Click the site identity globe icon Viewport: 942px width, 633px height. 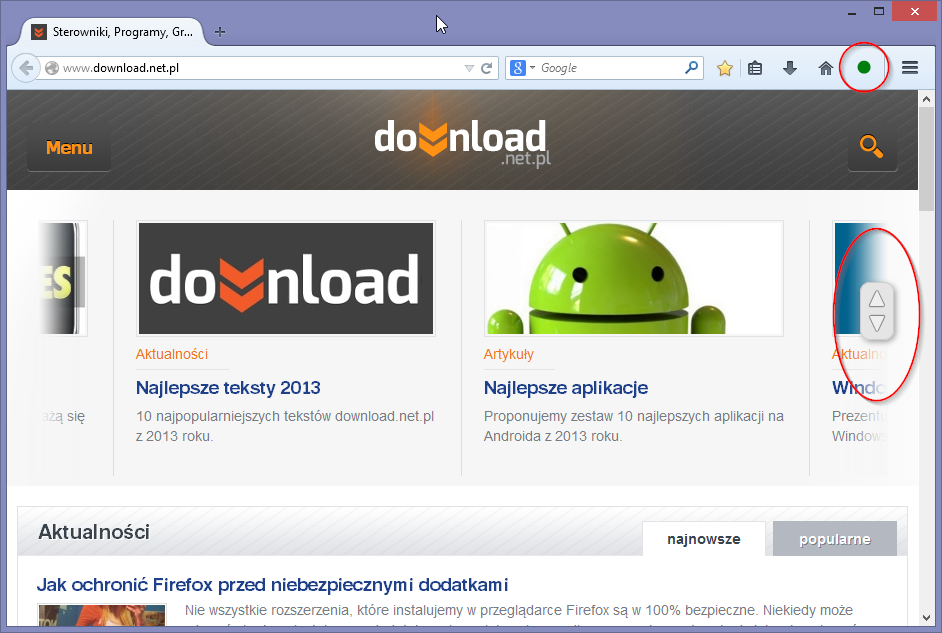point(52,68)
